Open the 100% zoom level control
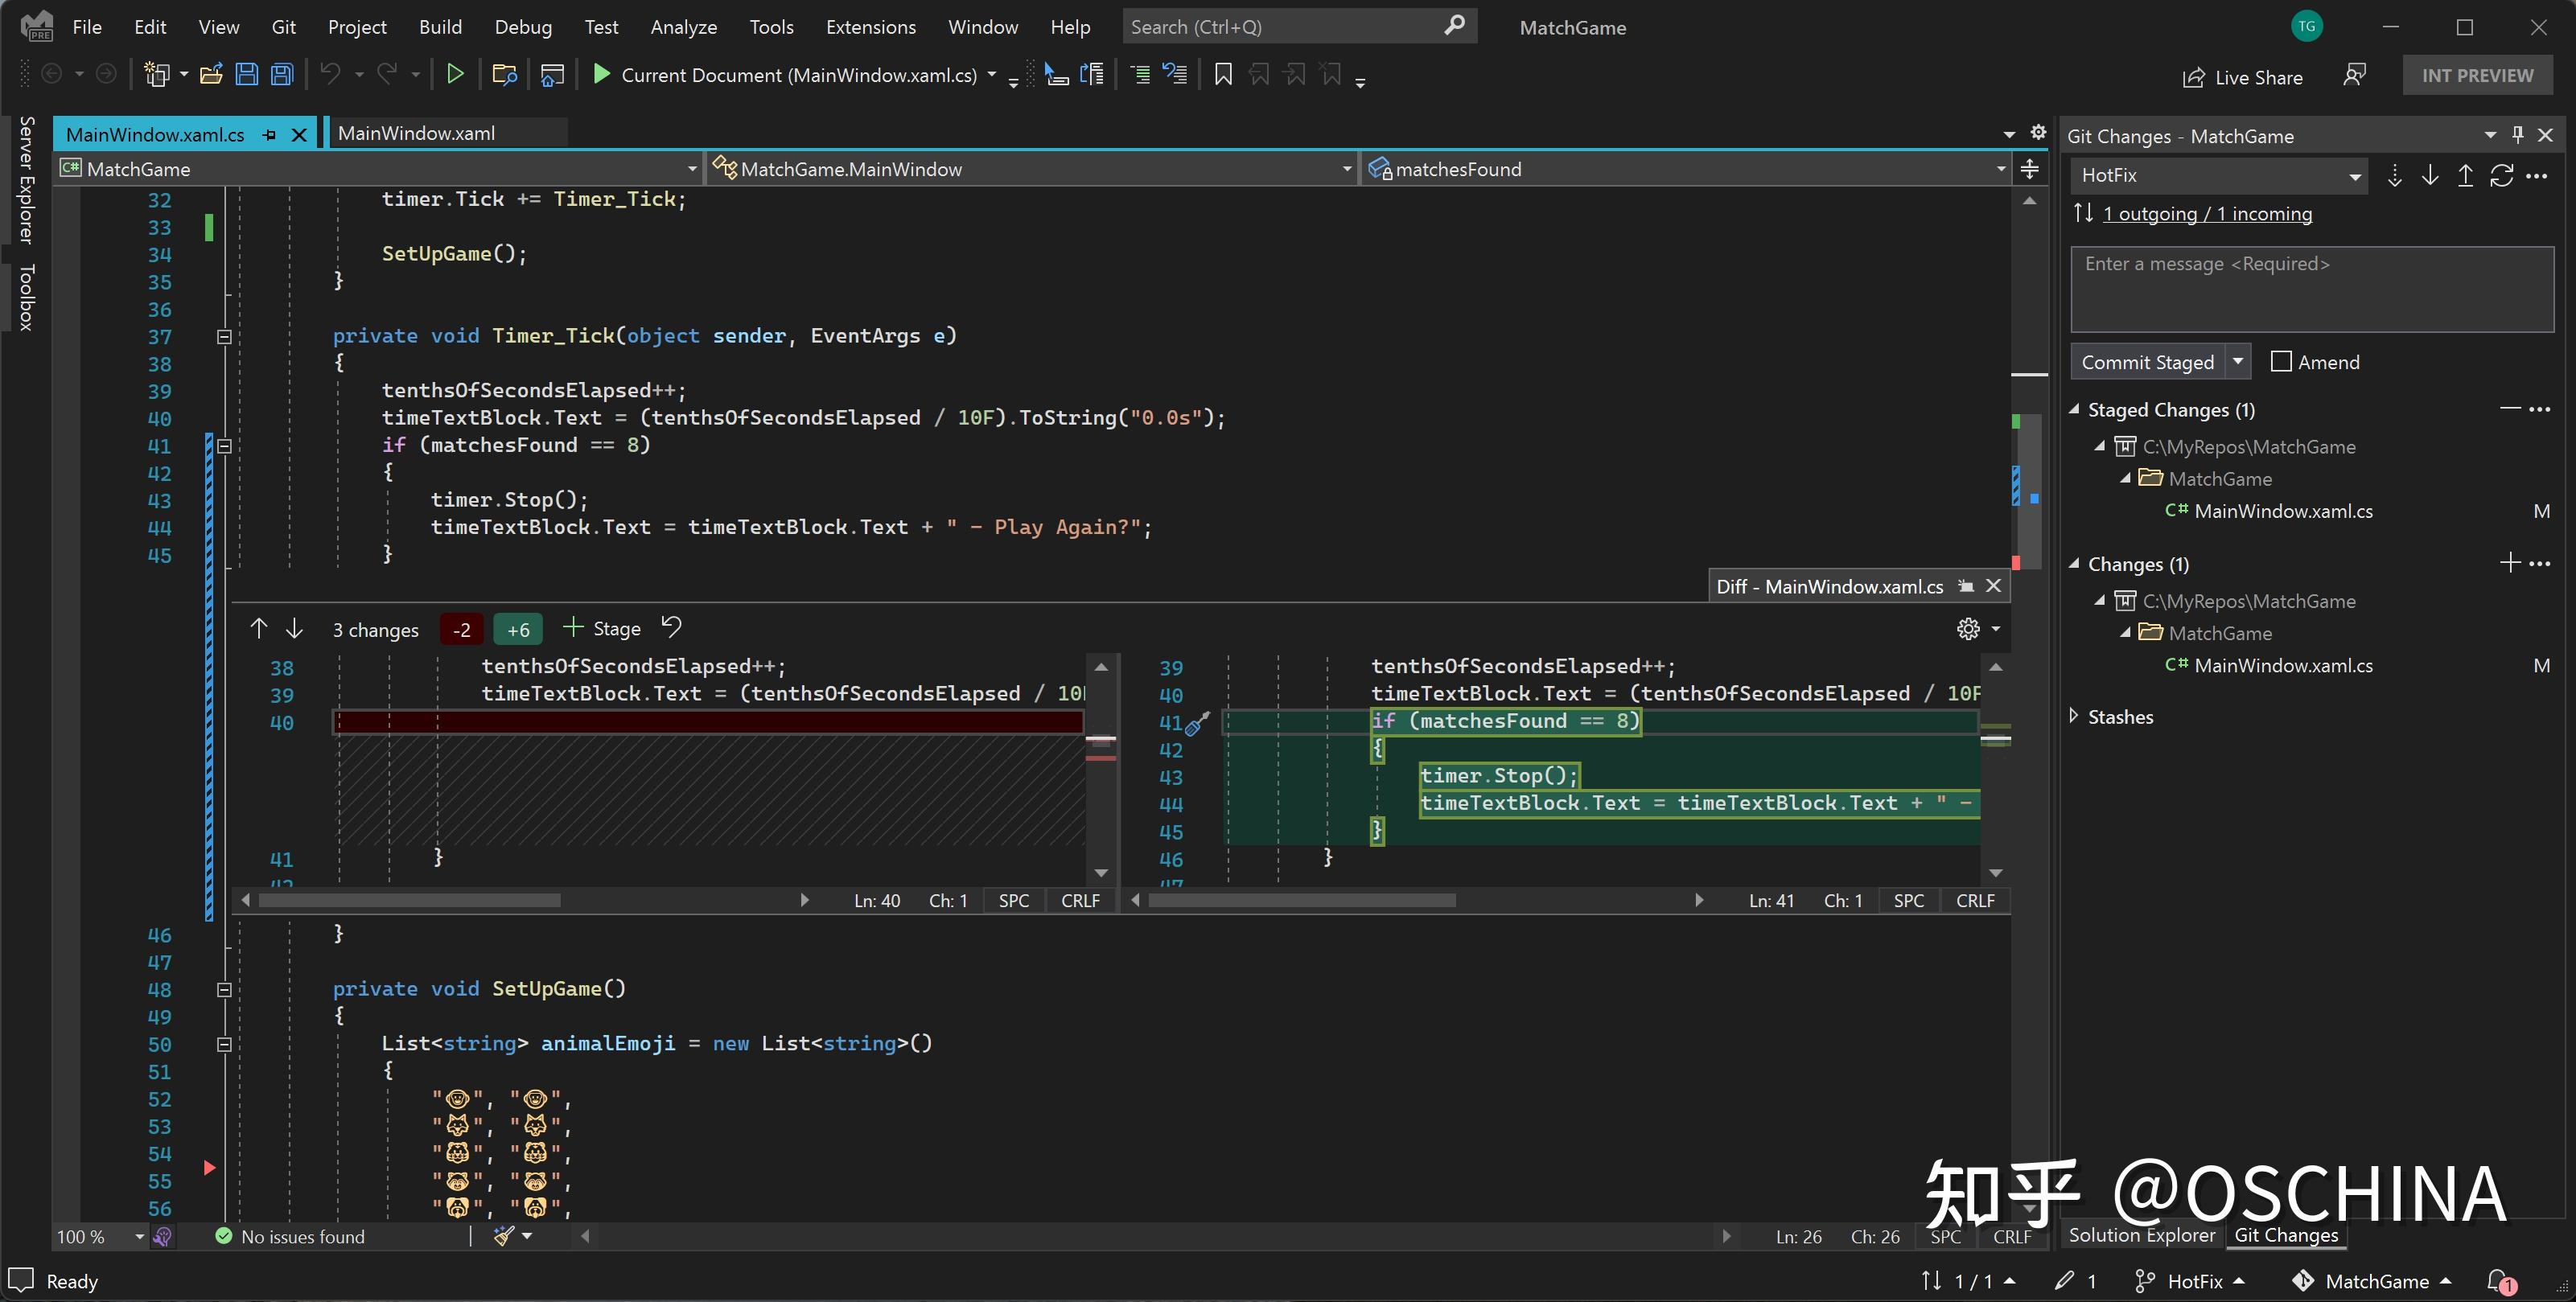This screenshot has width=2576, height=1302. (95, 1236)
